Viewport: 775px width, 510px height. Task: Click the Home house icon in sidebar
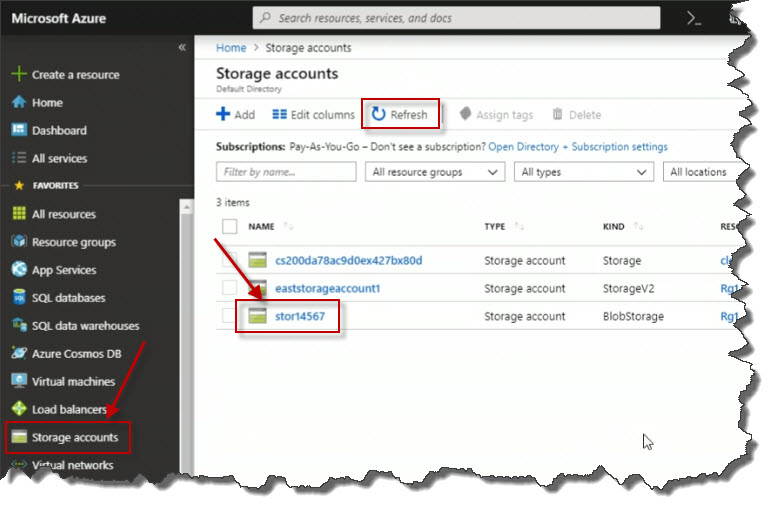(x=19, y=102)
